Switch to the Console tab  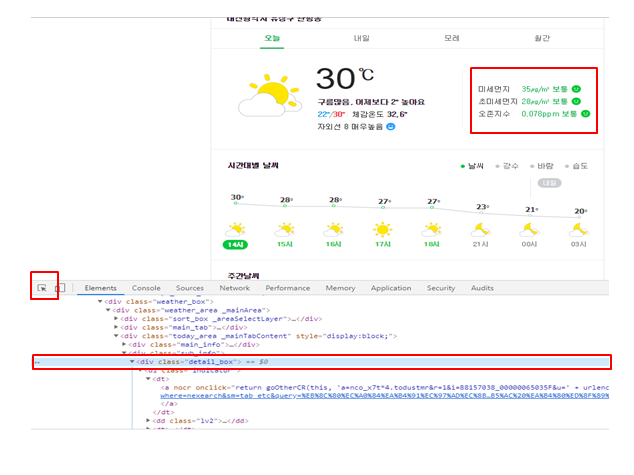coord(146,288)
